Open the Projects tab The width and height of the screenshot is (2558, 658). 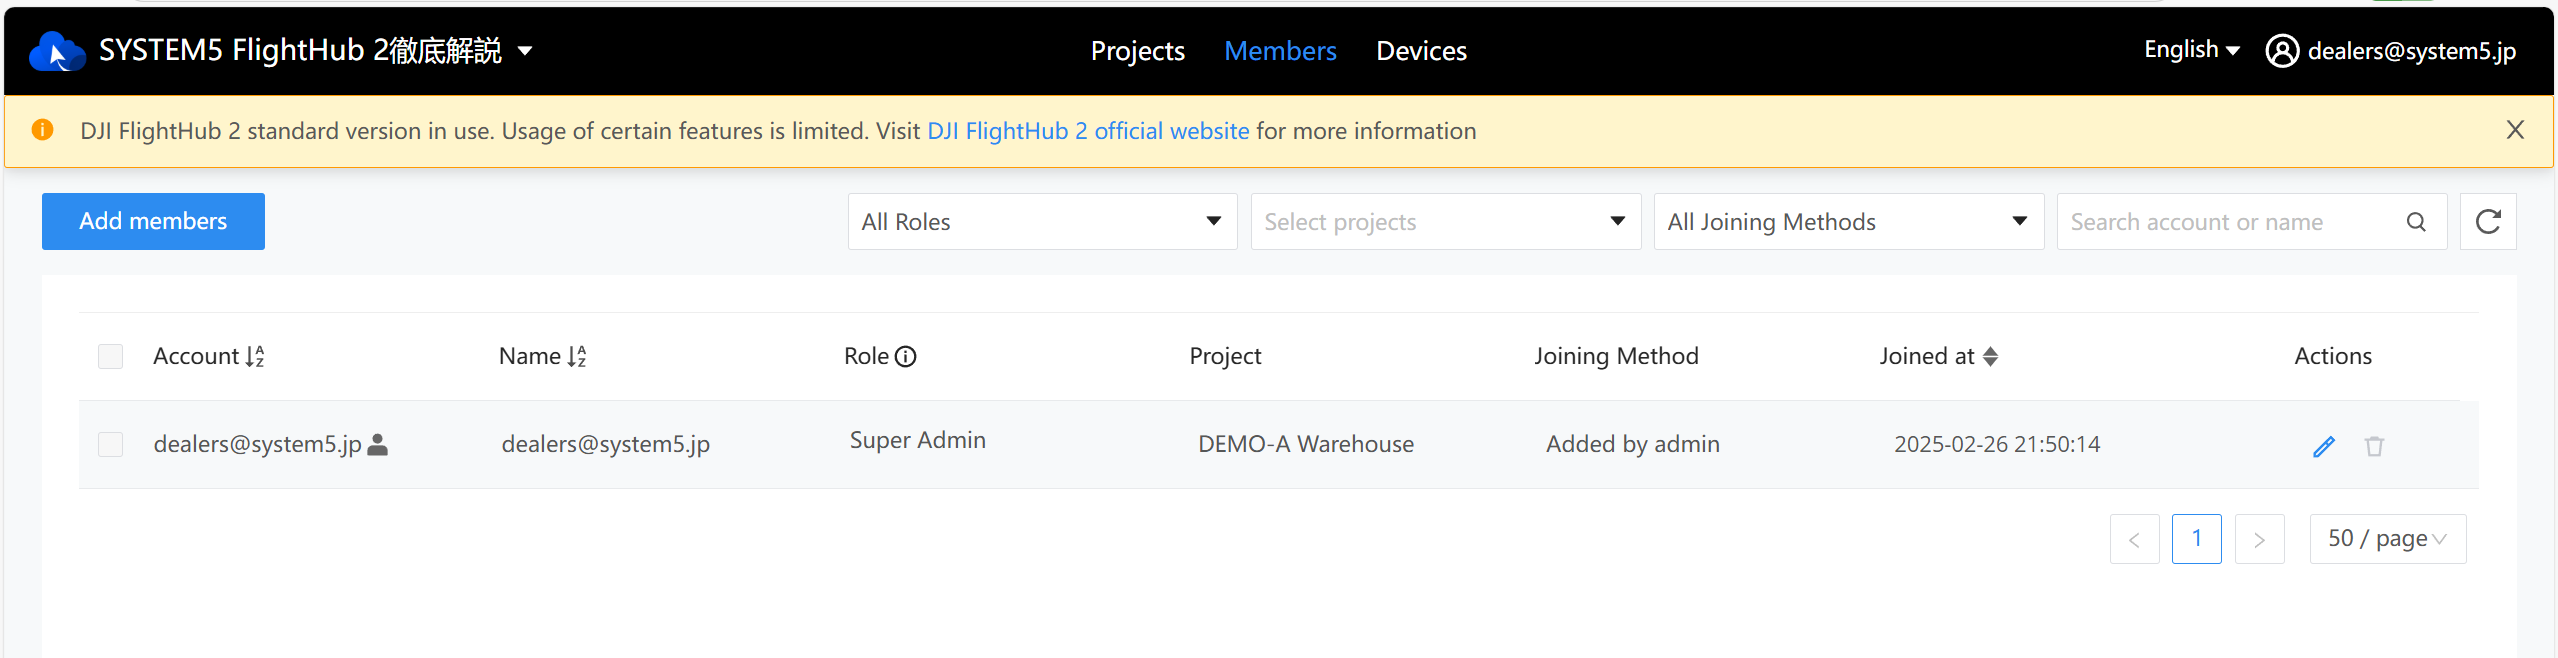[1138, 51]
